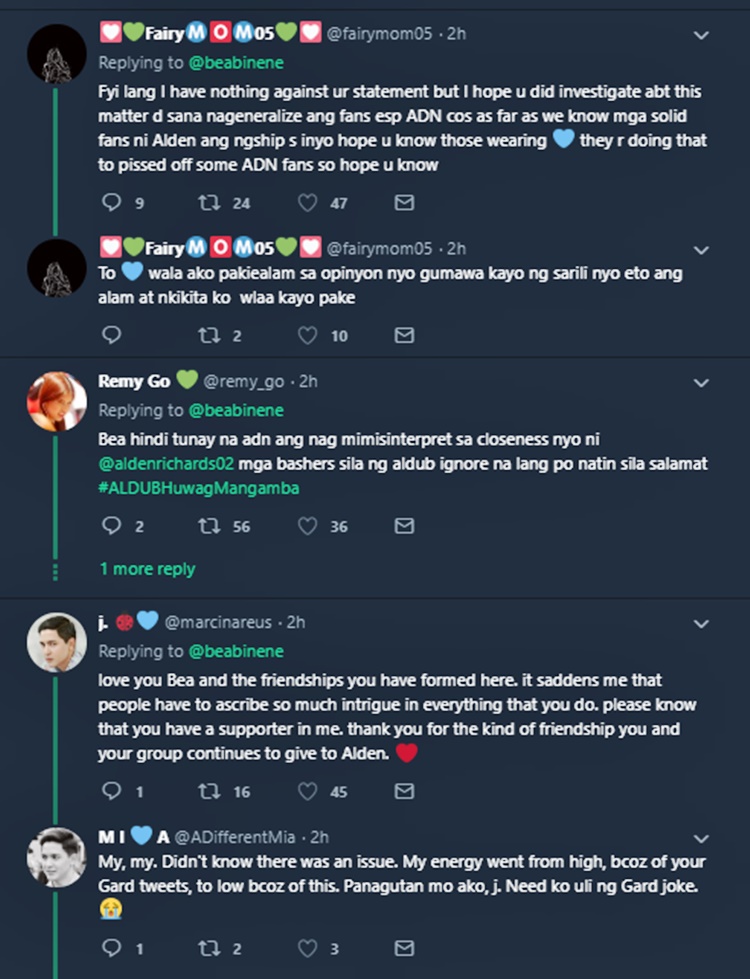Retweet ADifferentMia's Gard joke tweet
Image resolution: width=750 pixels, height=979 pixels.
[x=211, y=947]
